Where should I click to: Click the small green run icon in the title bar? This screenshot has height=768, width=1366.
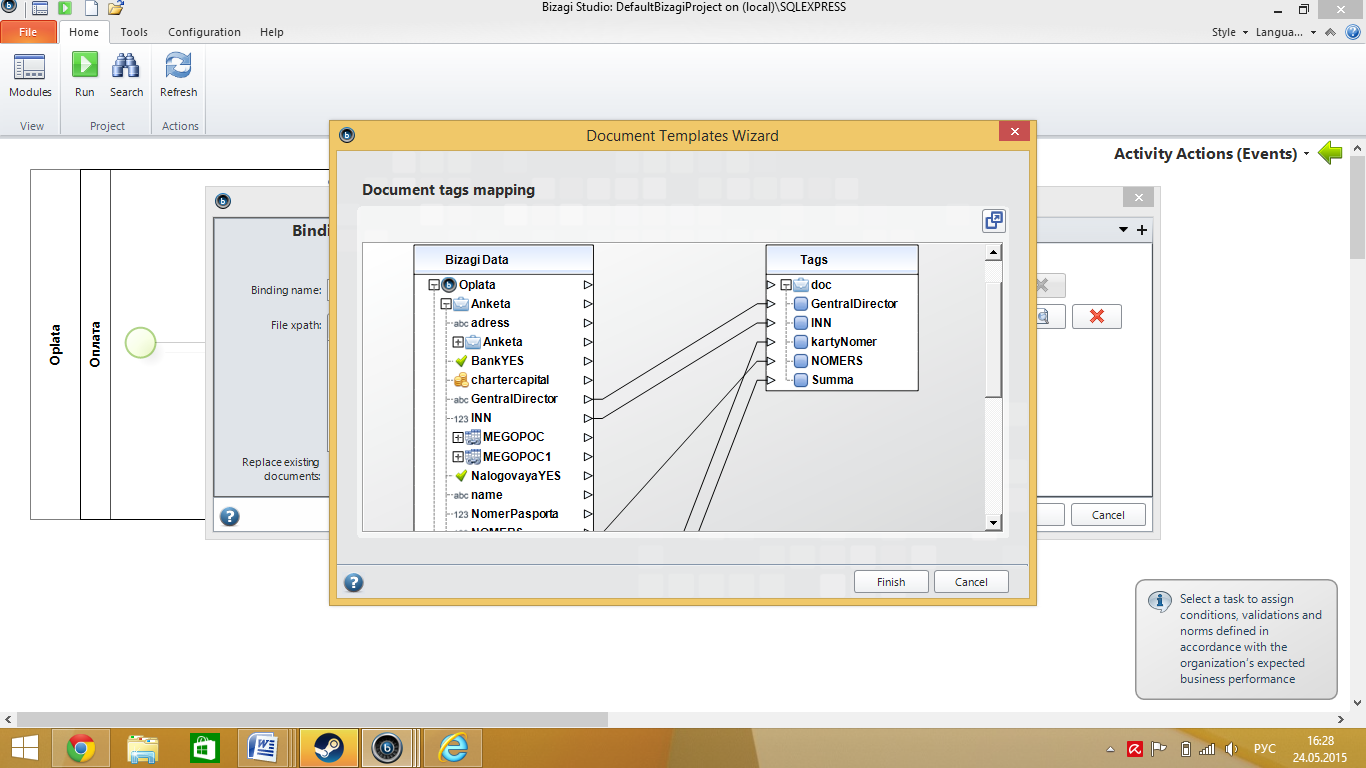(x=65, y=9)
